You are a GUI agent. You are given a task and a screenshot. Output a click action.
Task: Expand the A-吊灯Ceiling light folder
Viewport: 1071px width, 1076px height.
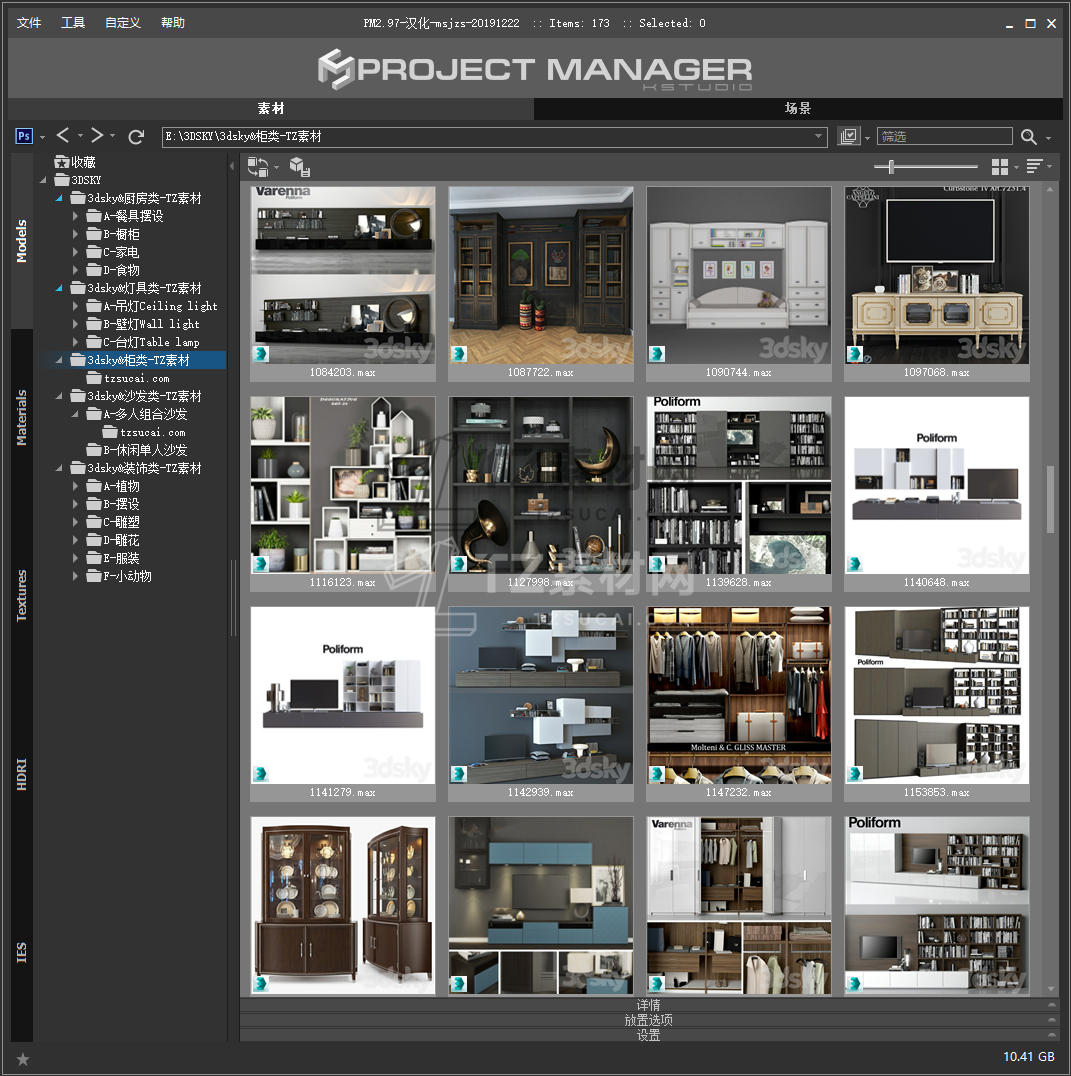tap(76, 306)
